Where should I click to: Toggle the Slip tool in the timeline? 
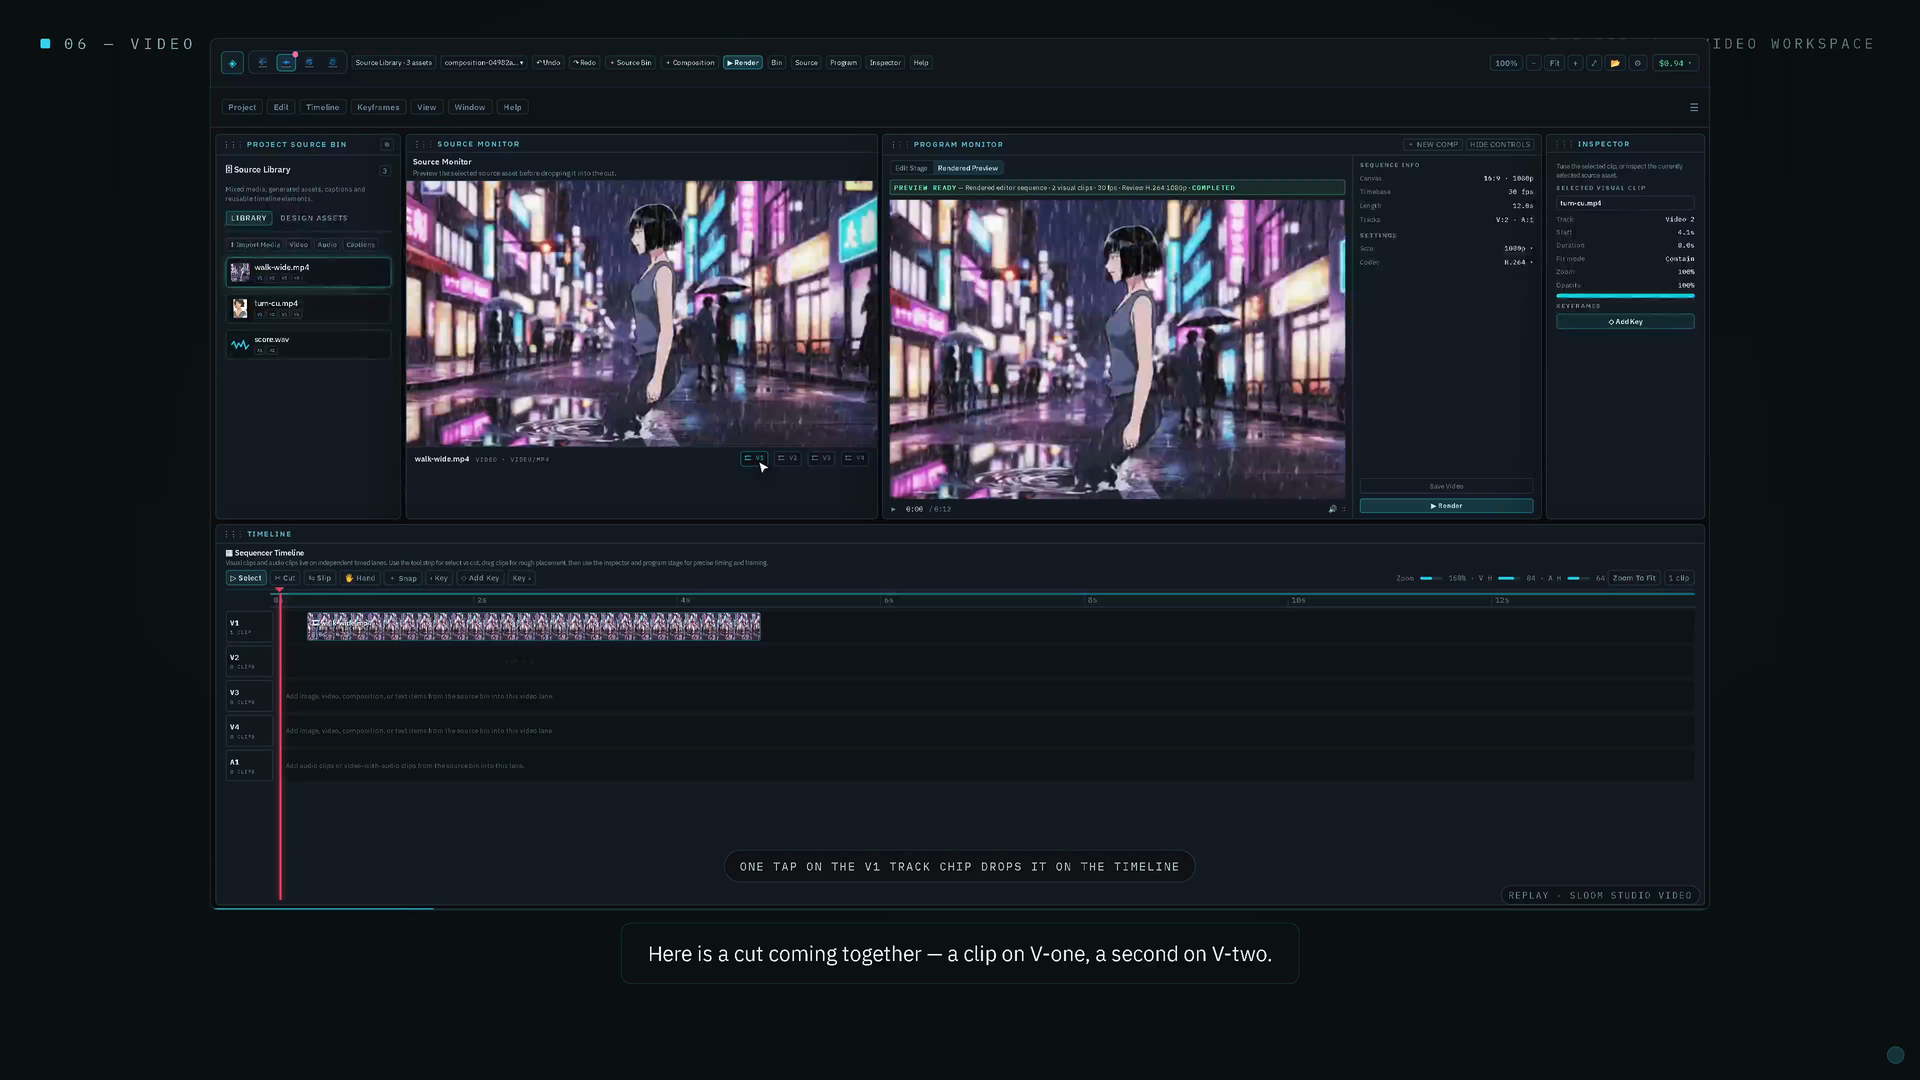(x=320, y=578)
